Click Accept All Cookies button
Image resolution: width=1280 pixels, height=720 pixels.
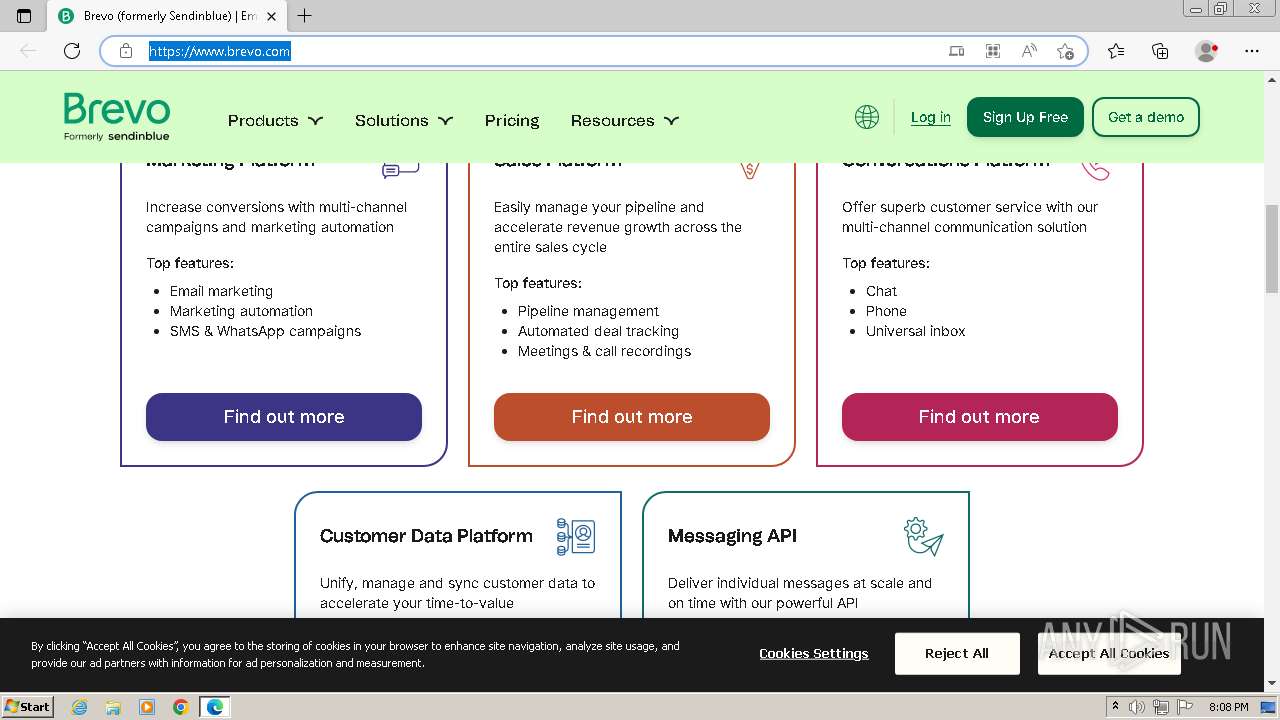coord(1109,653)
